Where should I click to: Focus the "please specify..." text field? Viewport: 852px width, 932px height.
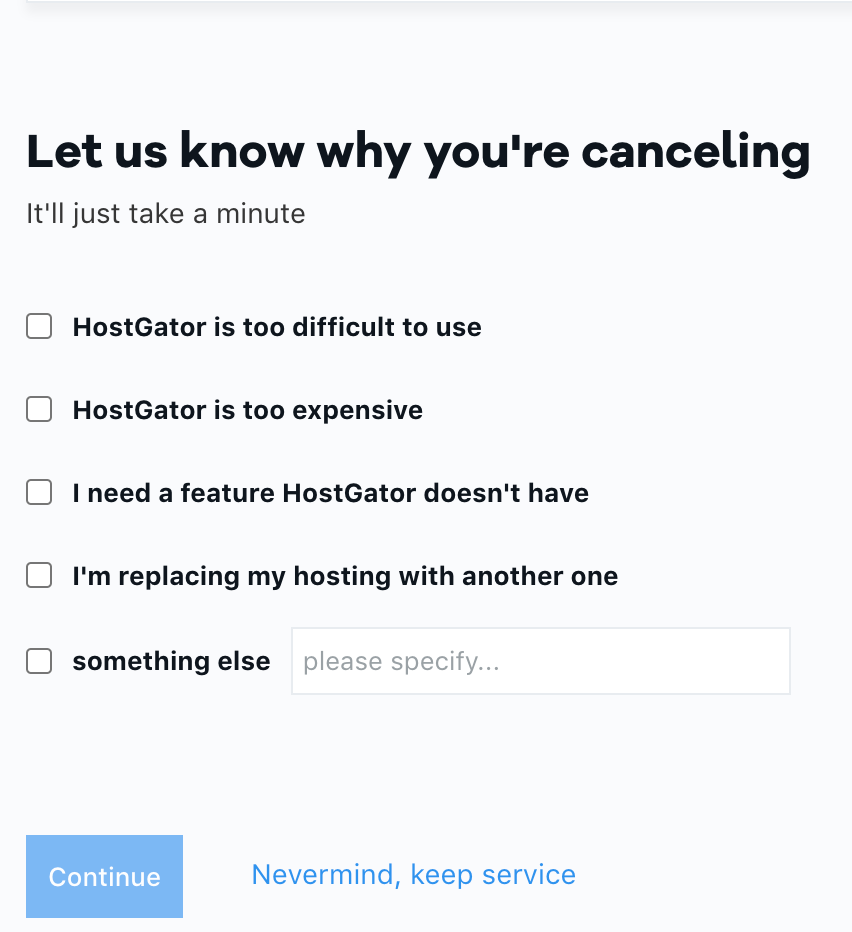tap(540, 661)
